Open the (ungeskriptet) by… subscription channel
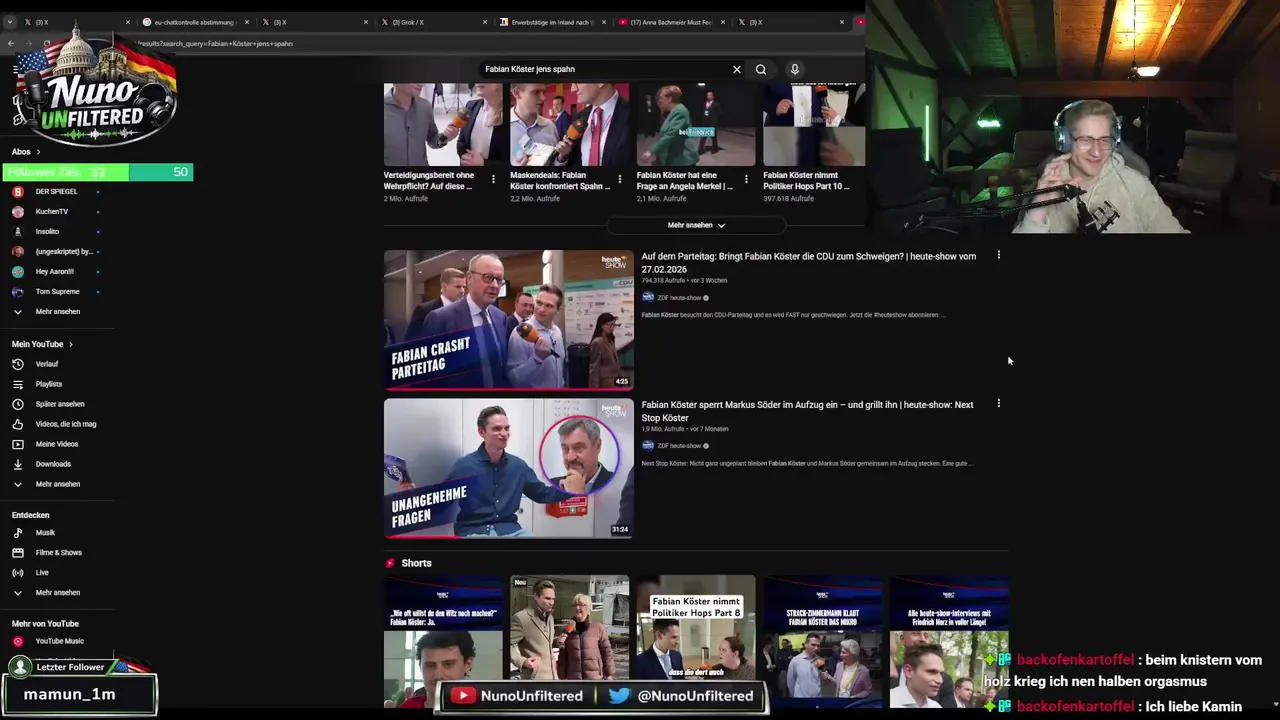1280x720 pixels. point(64,251)
